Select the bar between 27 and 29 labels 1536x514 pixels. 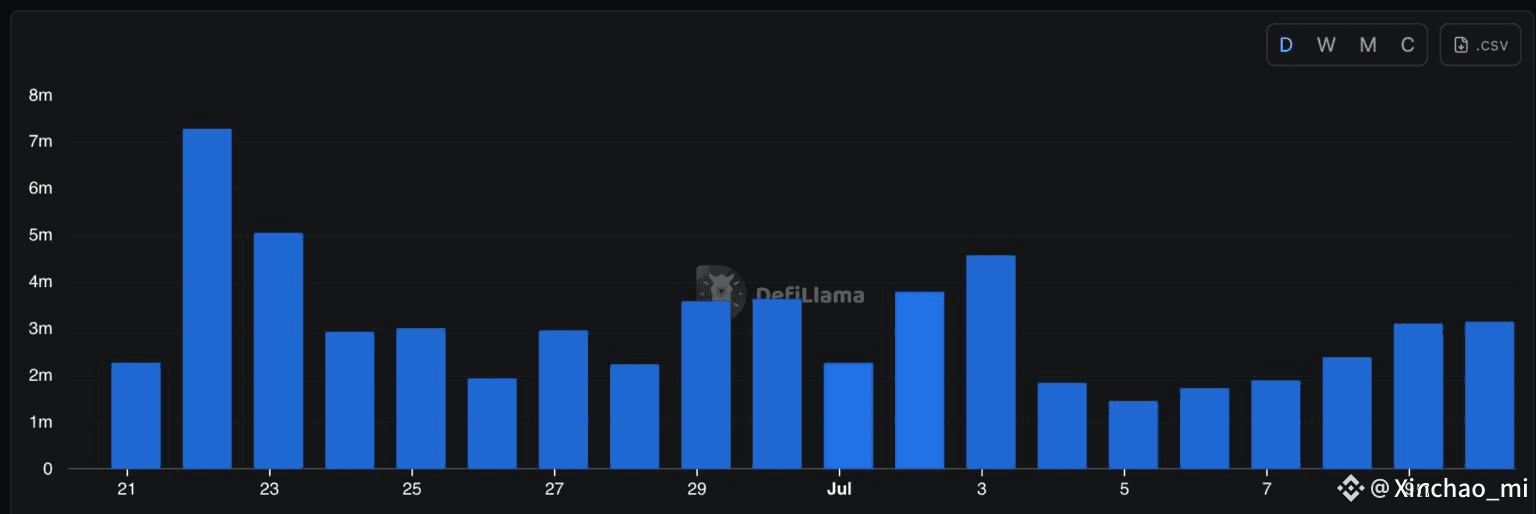point(635,416)
